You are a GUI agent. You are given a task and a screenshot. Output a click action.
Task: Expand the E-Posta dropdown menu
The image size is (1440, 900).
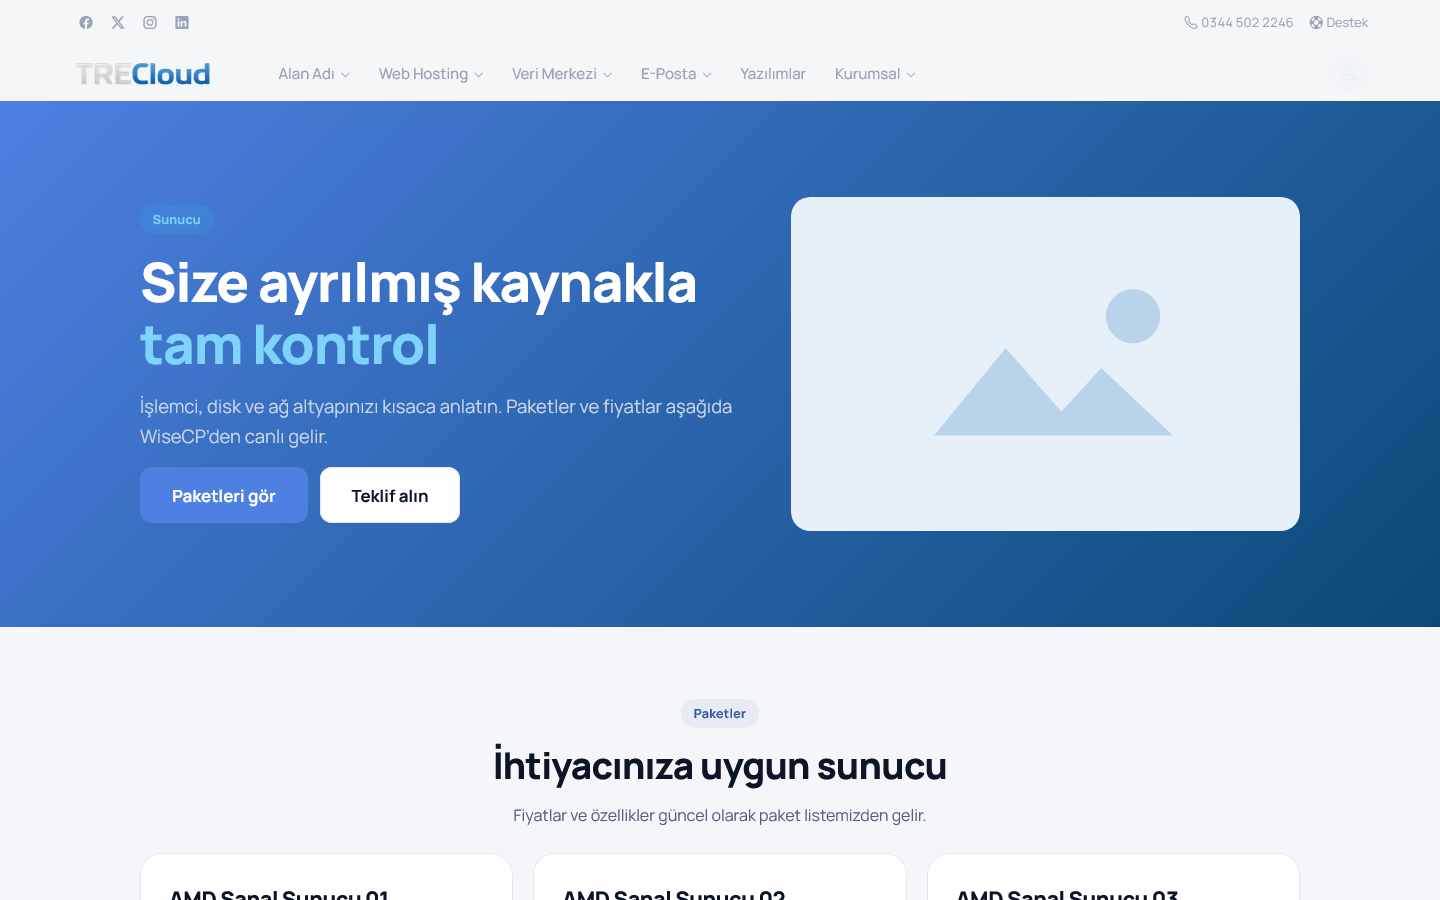tap(676, 74)
